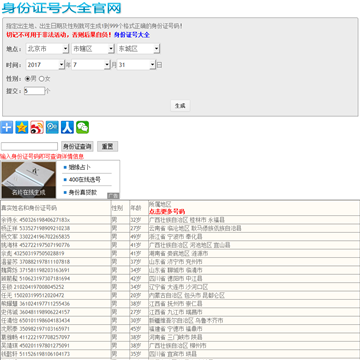Viewport: 360px width, 360px height.
Task: Focus the ID number query input field
Action: 29,146
